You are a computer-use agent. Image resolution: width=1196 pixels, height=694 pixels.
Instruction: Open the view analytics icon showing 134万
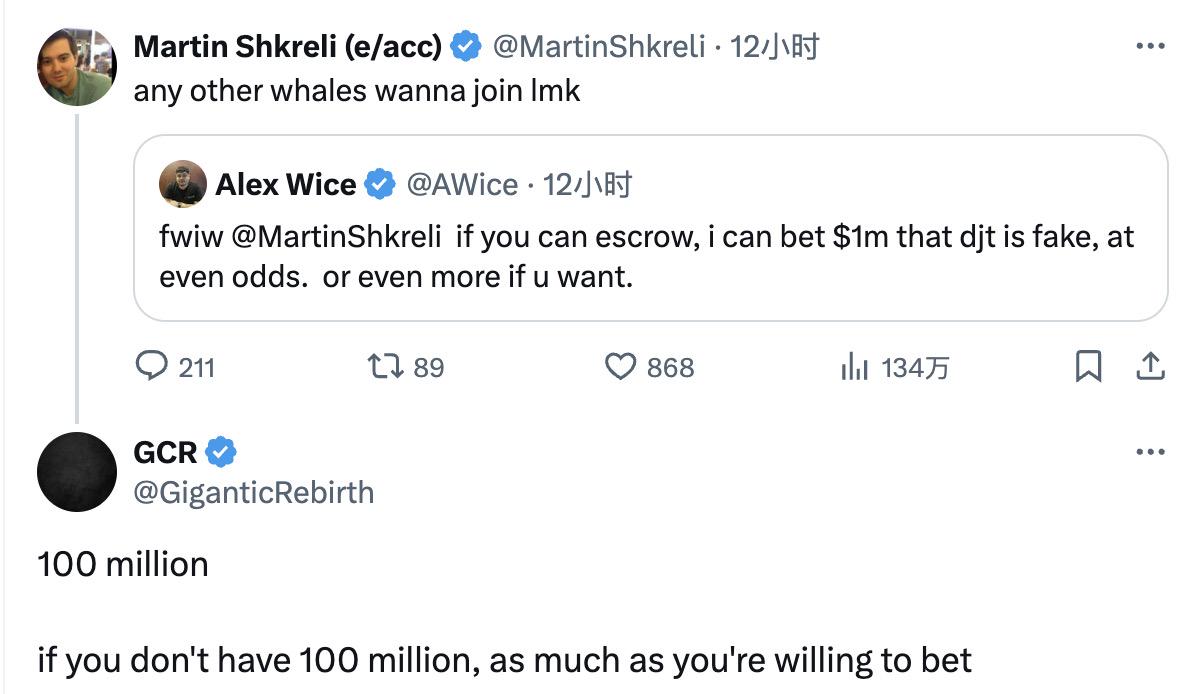click(x=854, y=368)
